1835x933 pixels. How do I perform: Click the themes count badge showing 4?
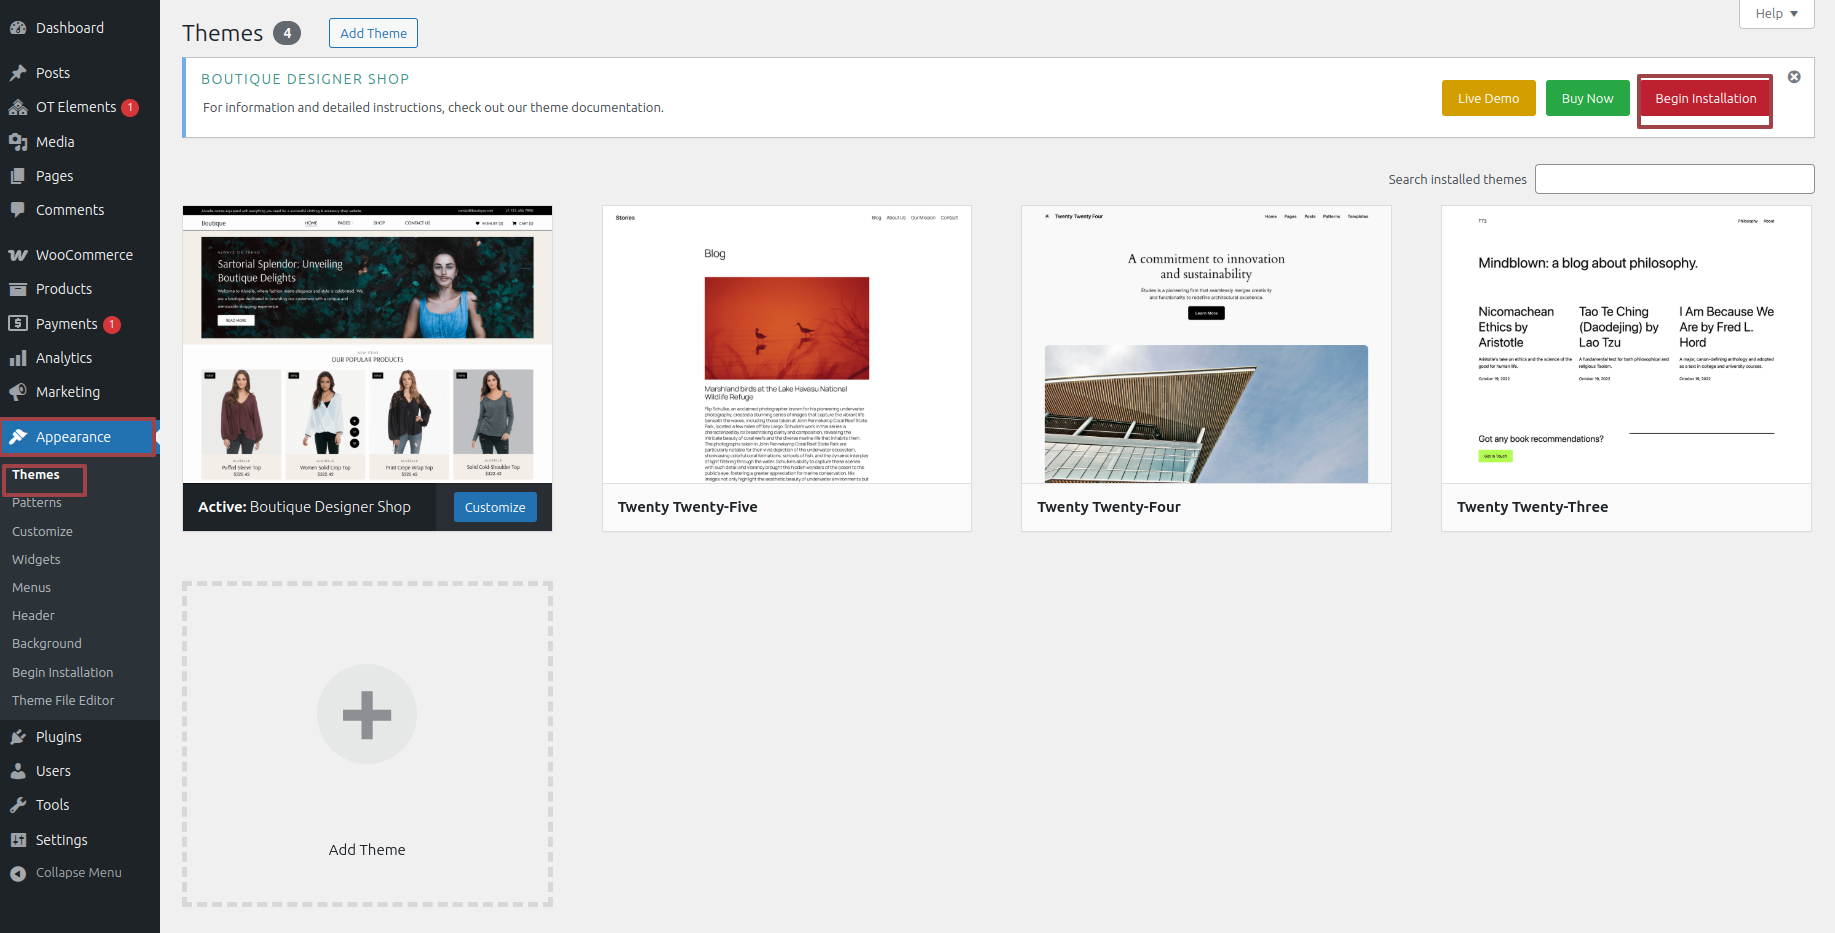coord(287,33)
